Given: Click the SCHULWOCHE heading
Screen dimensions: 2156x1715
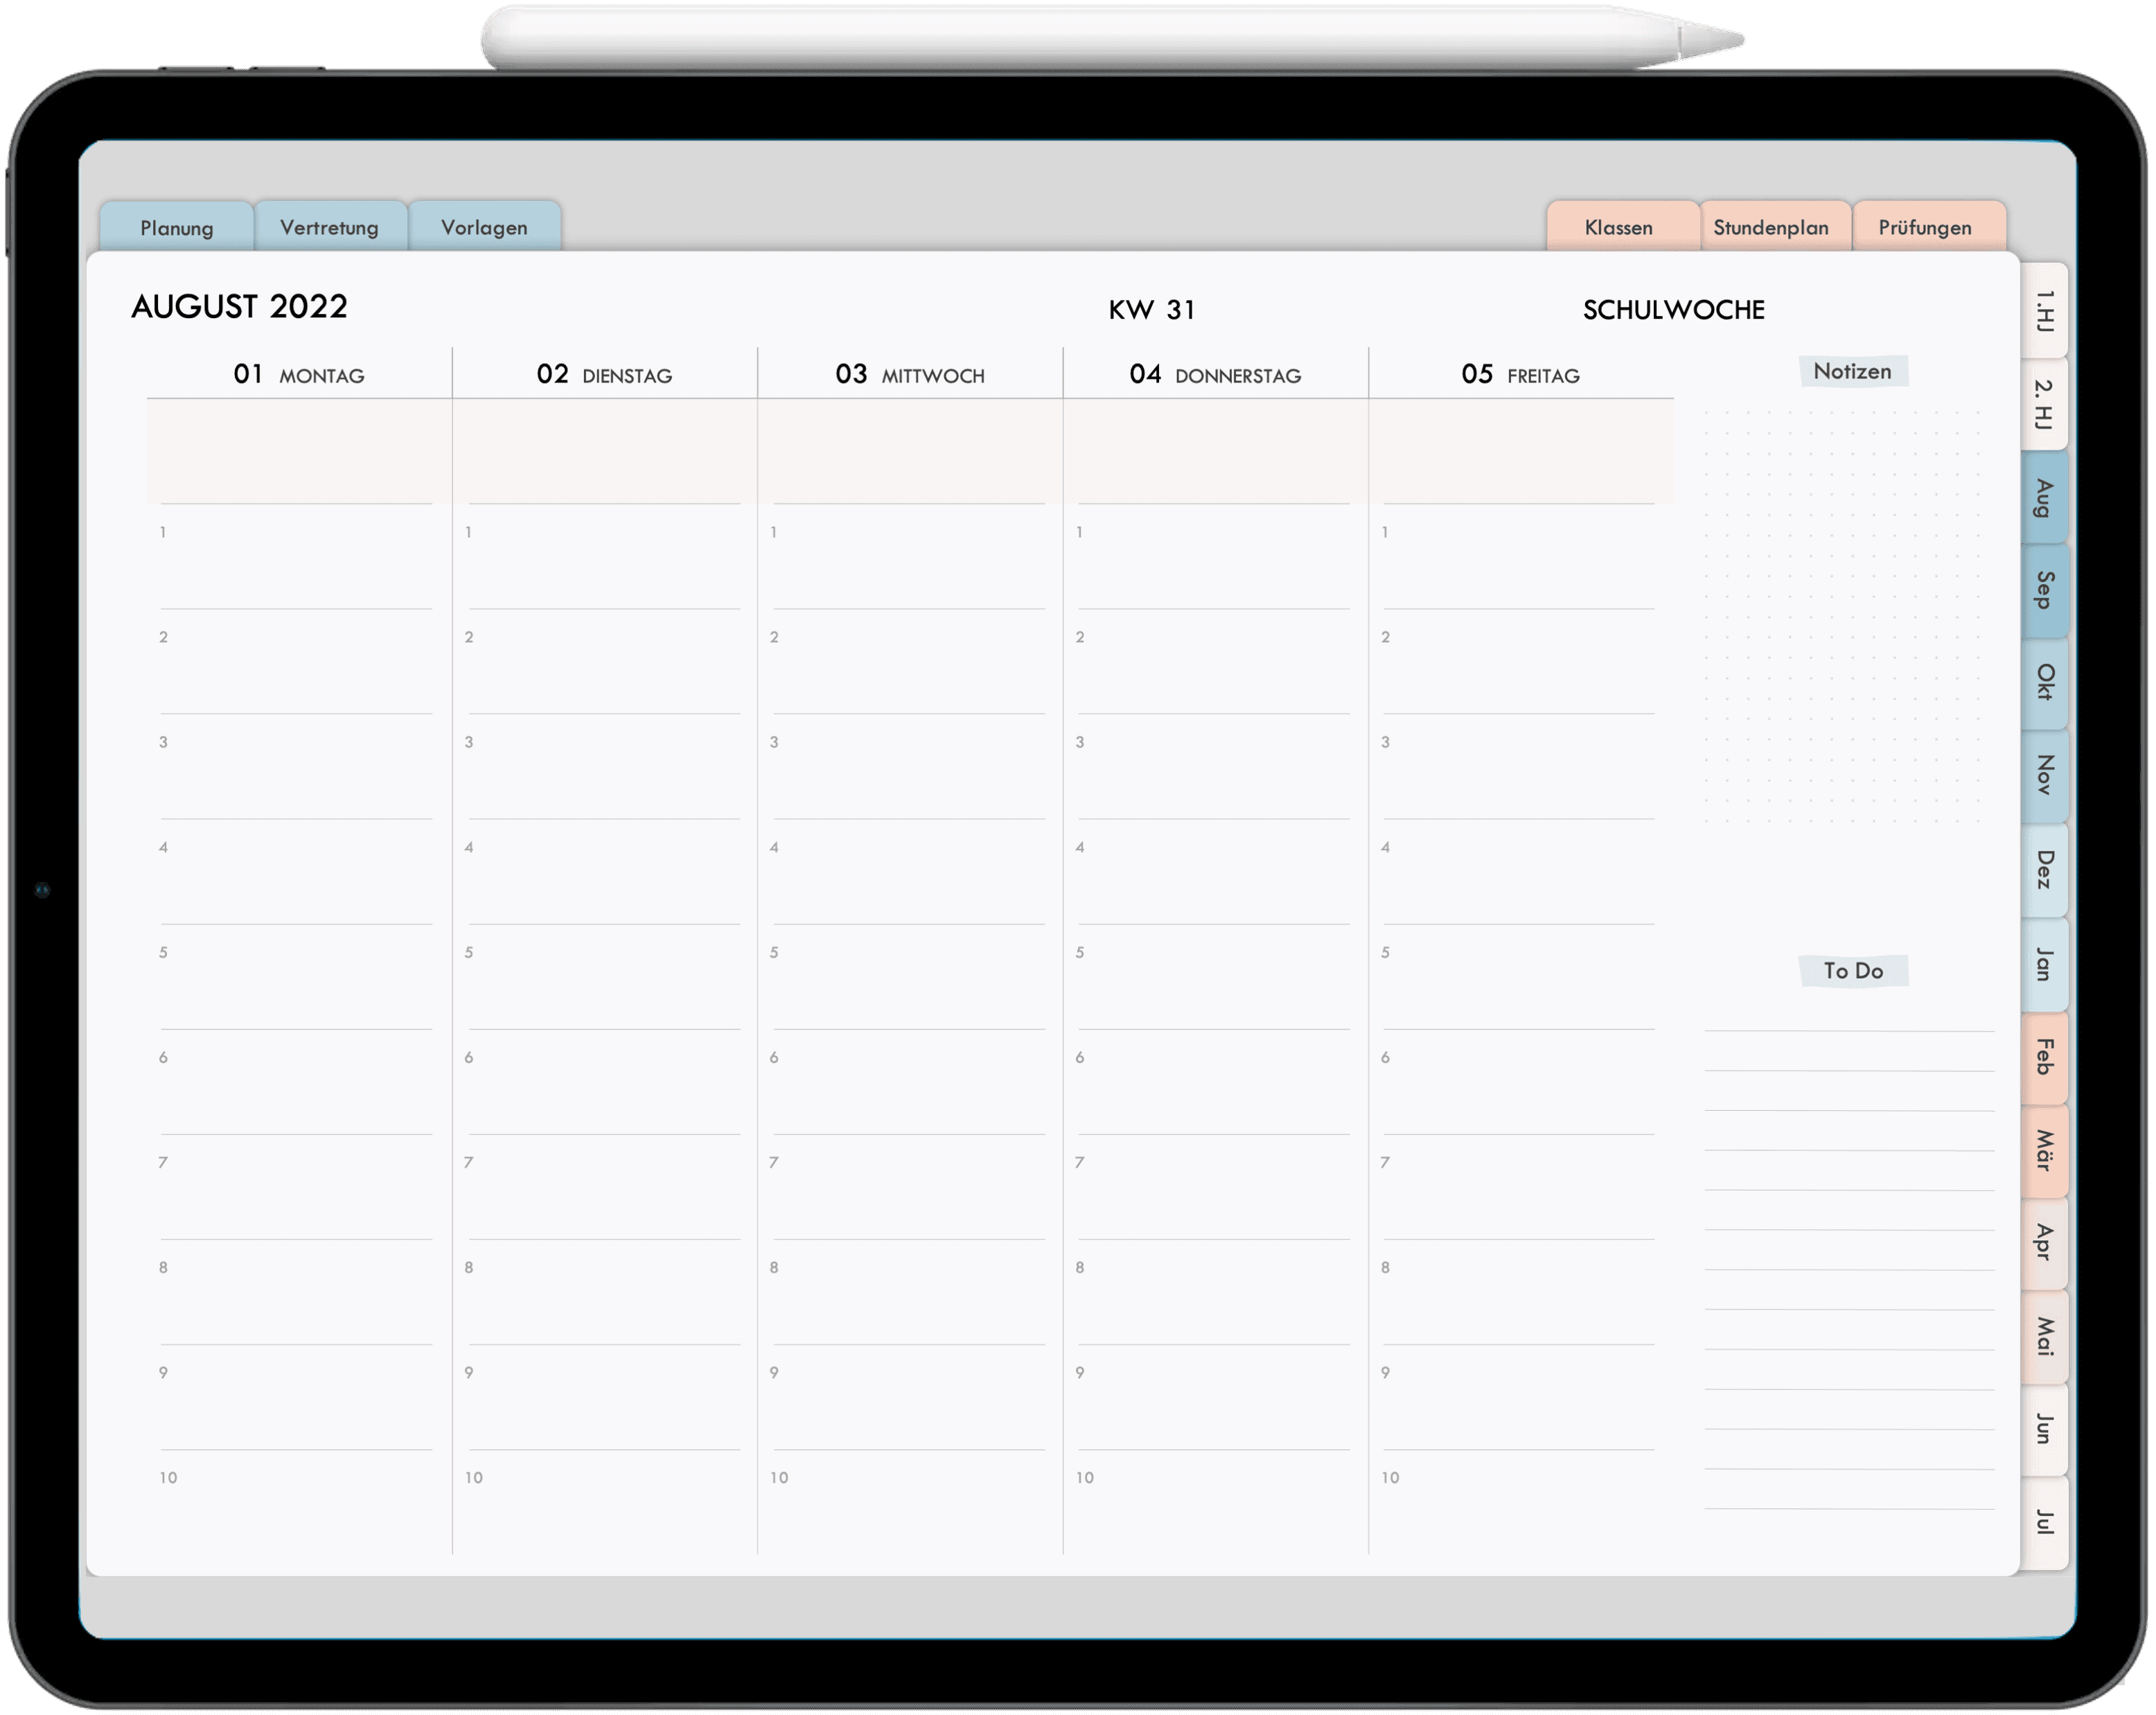Looking at the screenshot, I should click(x=1675, y=310).
